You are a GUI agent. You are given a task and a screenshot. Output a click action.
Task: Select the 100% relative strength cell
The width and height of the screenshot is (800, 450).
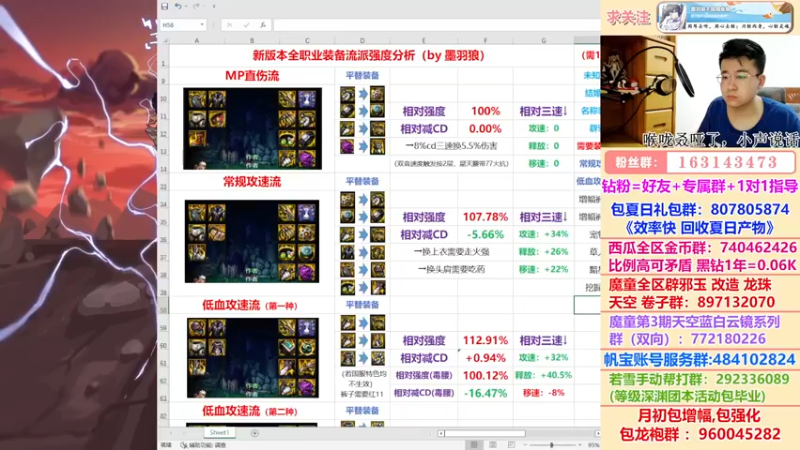[485, 111]
